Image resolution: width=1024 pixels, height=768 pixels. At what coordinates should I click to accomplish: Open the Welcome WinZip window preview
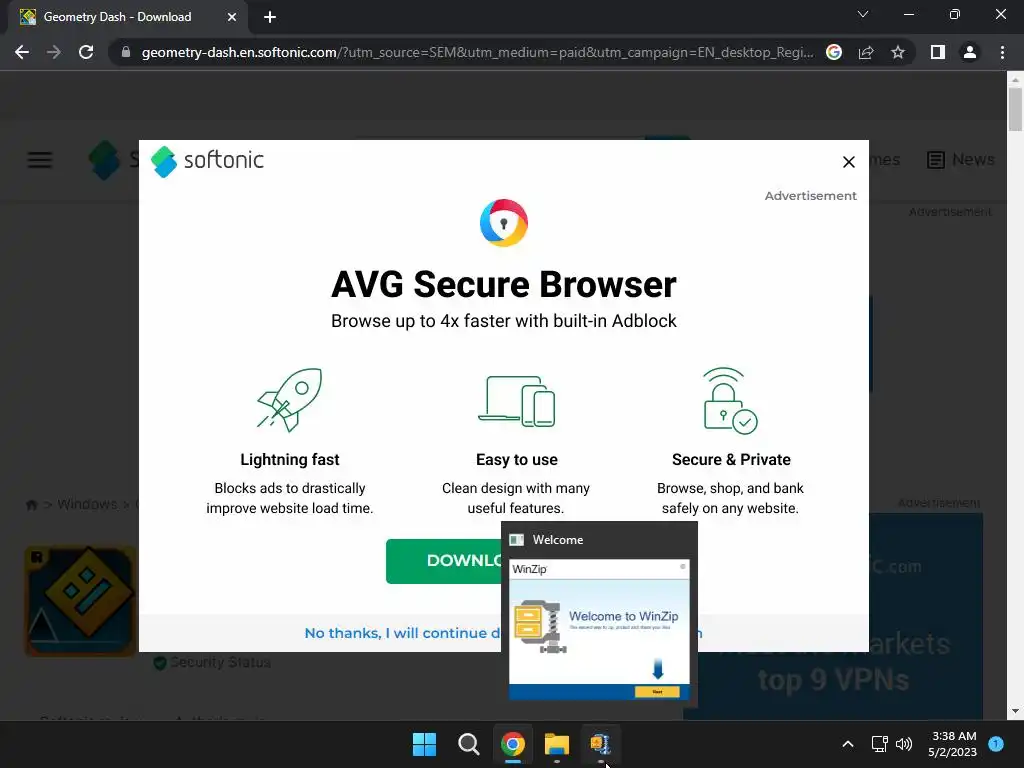pyautogui.click(x=599, y=630)
